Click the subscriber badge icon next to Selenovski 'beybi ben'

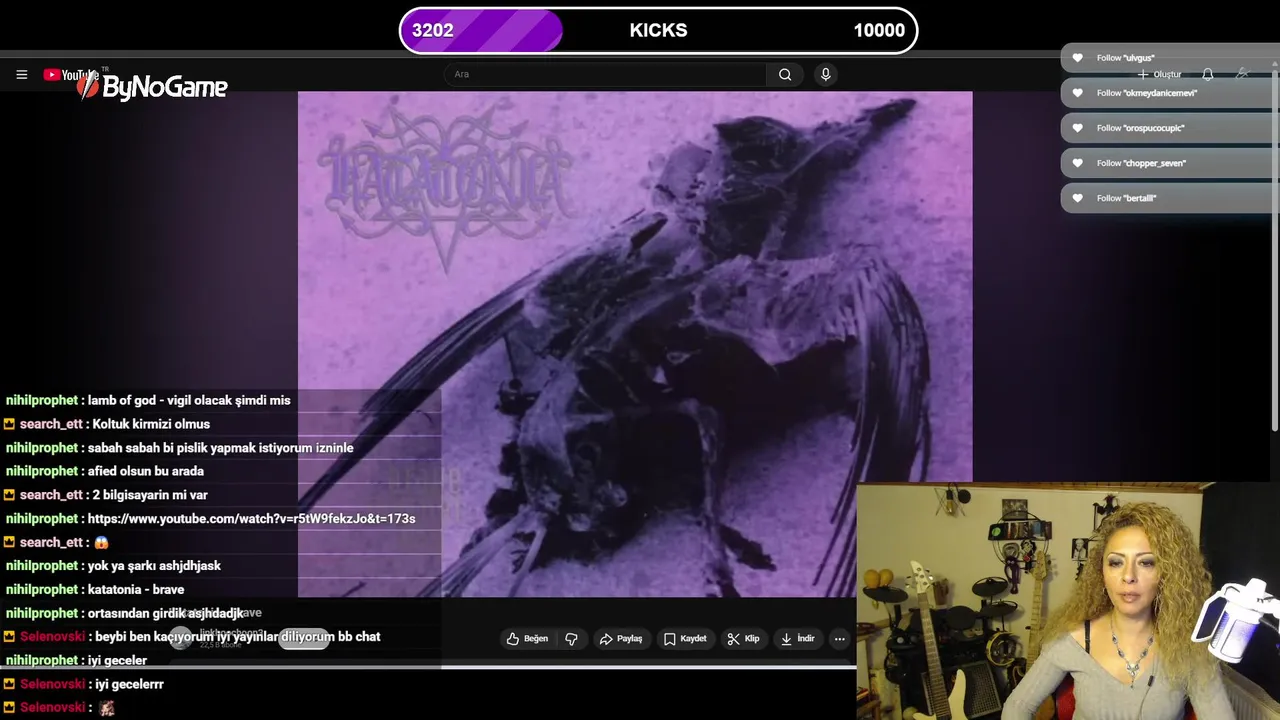click(x=9, y=637)
